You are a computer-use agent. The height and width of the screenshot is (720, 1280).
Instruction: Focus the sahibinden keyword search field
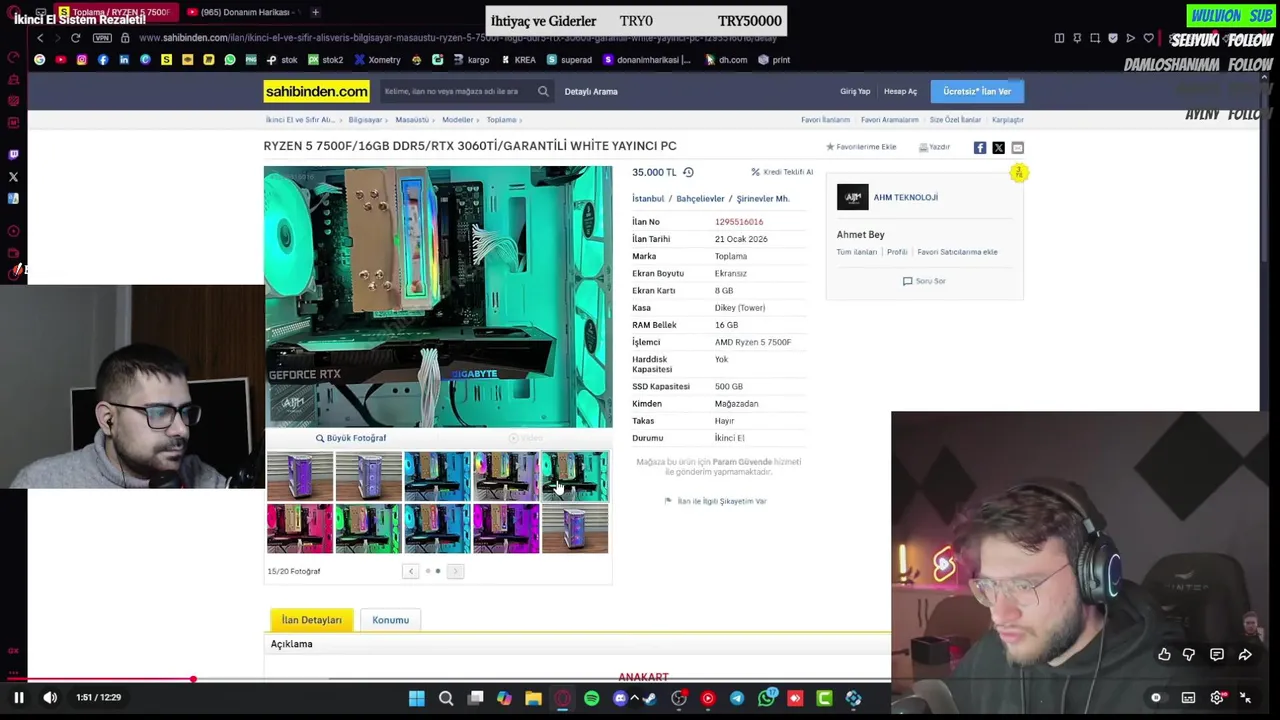[456, 91]
